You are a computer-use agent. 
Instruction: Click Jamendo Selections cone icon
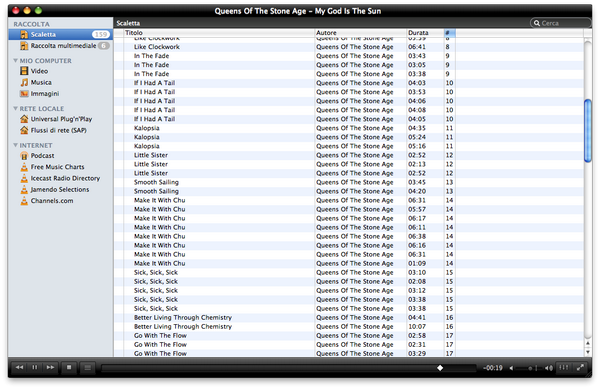24,190
